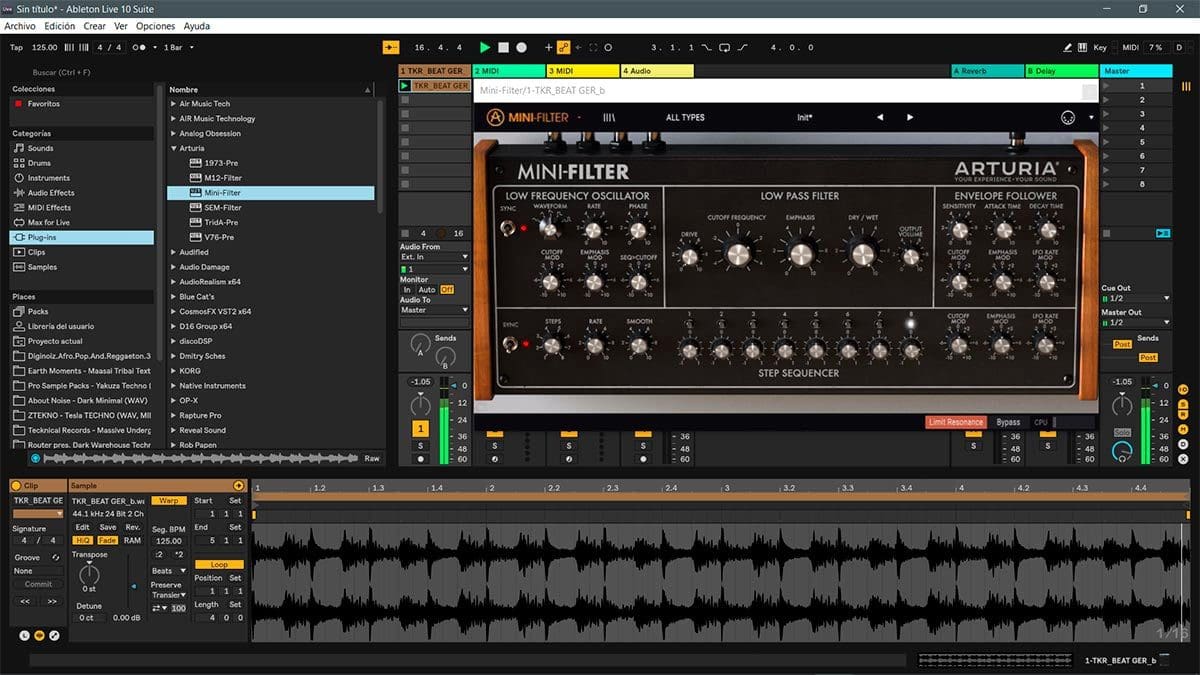The height and width of the screenshot is (675, 1200).
Task: Stop playback with the square Stop button
Action: 504,47
